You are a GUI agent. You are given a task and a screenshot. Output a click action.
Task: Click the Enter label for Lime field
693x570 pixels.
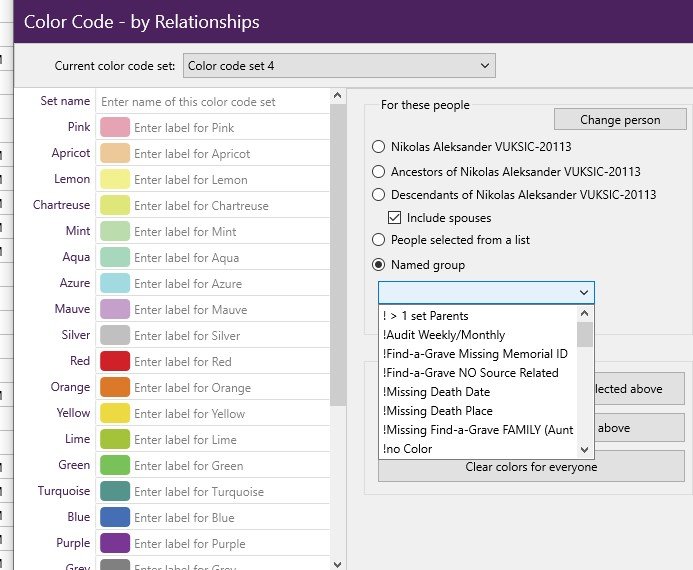(x=231, y=440)
